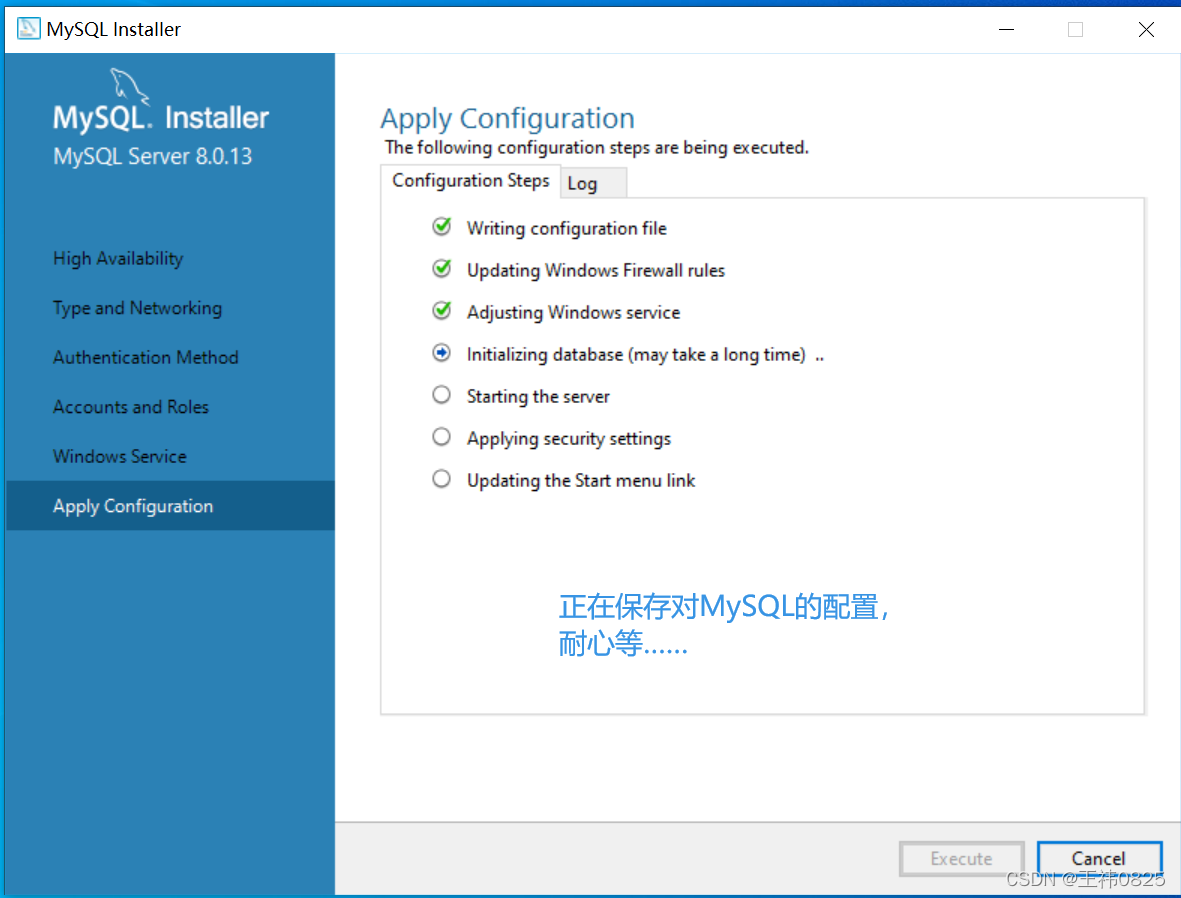
Task: Click the MySQL dolphin logo
Action: [129, 87]
